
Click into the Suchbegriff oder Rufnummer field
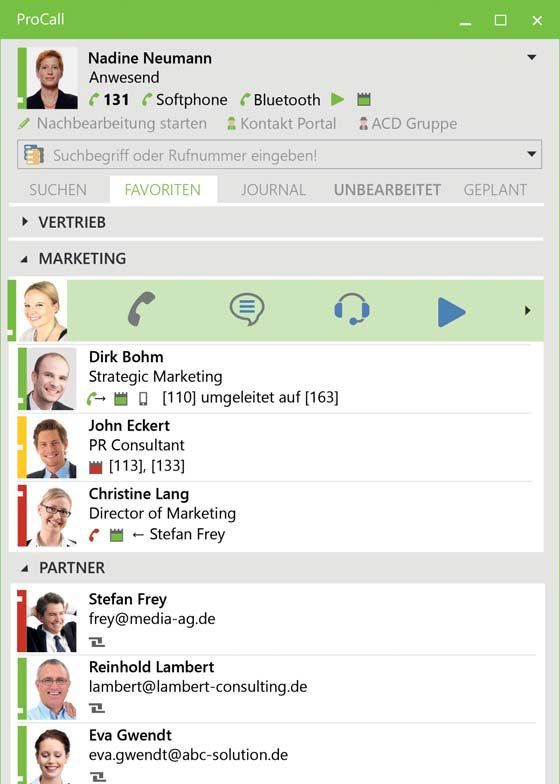[x=280, y=154]
